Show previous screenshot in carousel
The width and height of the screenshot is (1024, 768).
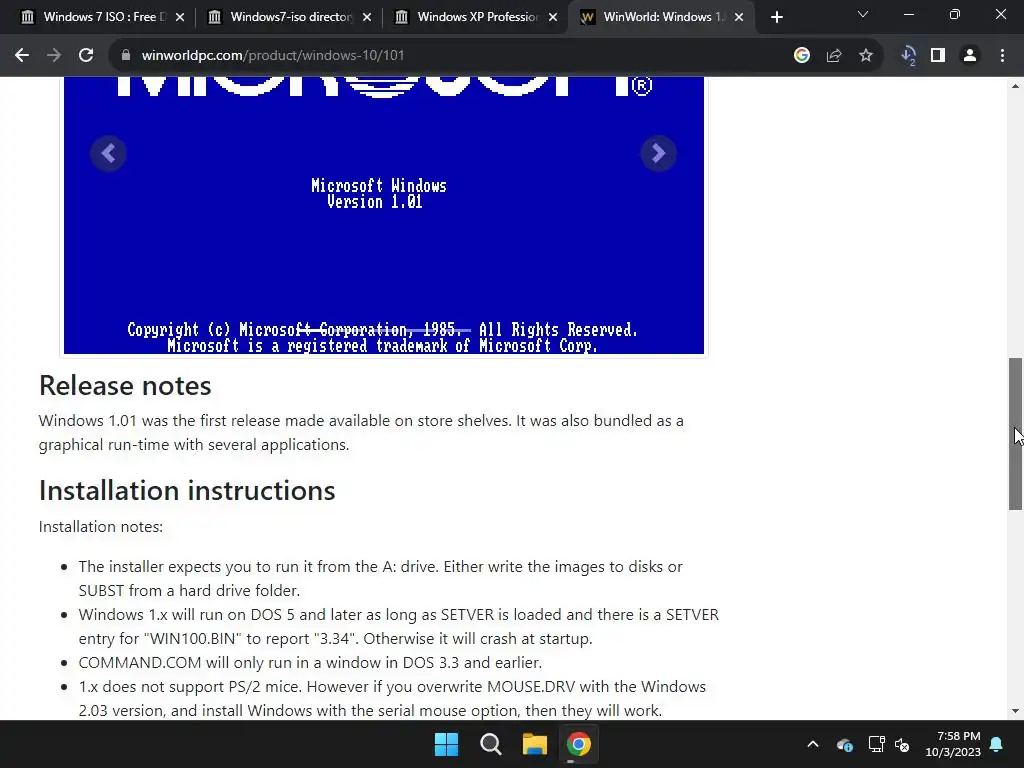[x=108, y=153]
